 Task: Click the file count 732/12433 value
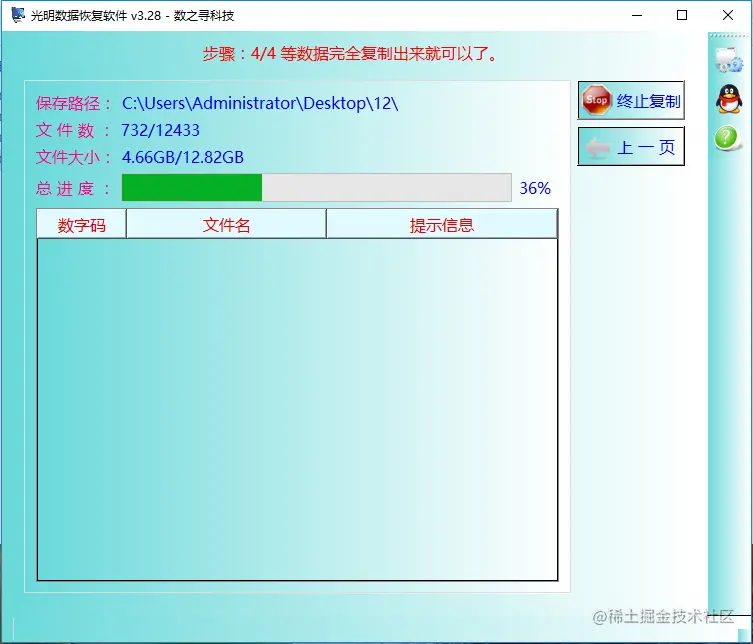click(x=160, y=130)
